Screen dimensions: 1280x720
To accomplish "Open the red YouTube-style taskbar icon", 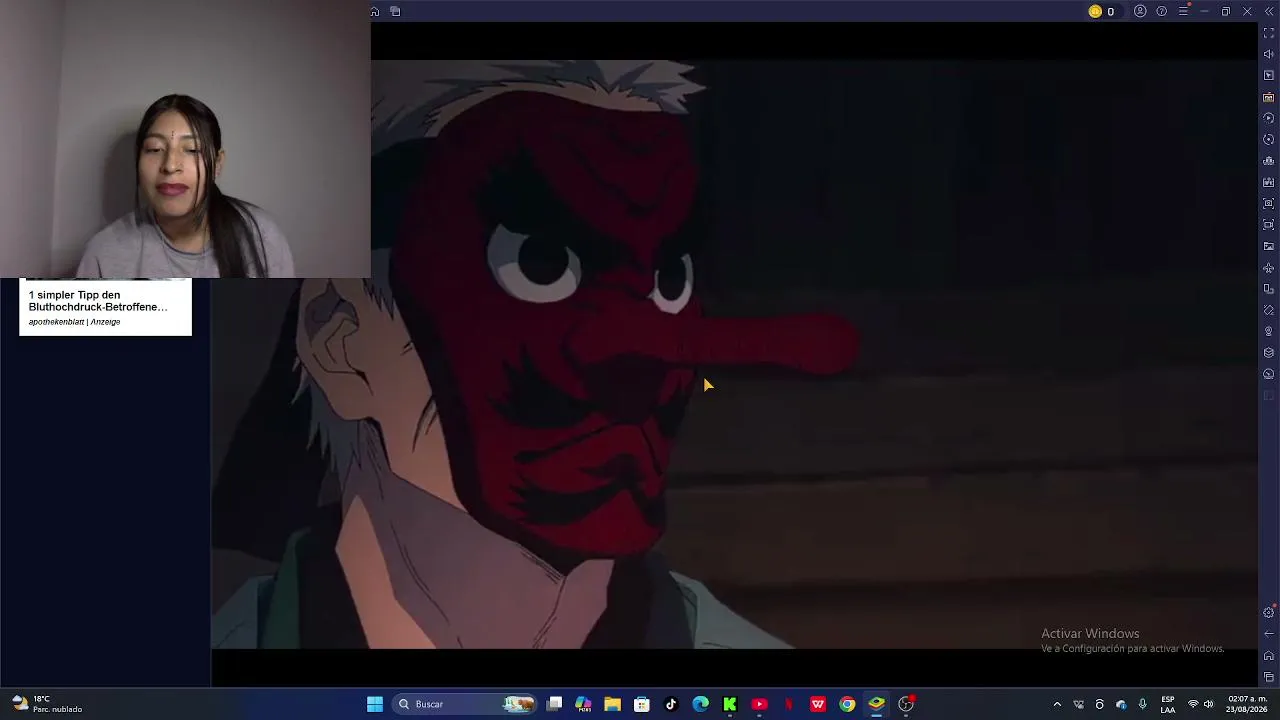I will pos(759,704).
